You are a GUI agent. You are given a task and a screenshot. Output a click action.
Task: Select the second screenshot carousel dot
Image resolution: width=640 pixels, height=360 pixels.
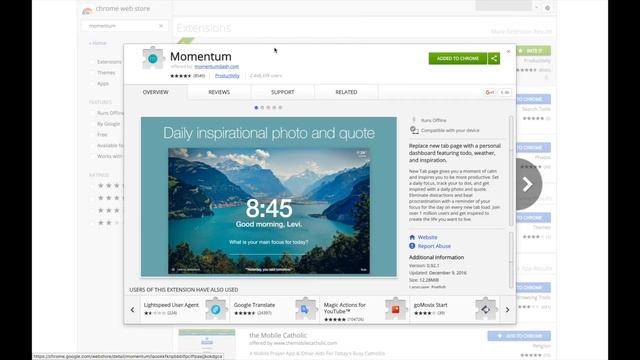(262, 108)
